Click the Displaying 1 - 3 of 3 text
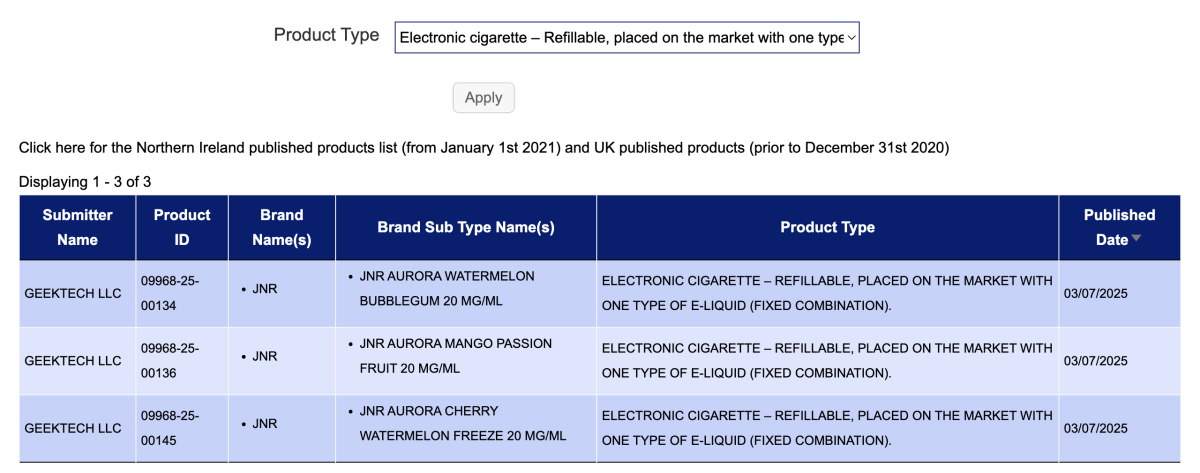This screenshot has height=473, width=1200. tap(85, 182)
